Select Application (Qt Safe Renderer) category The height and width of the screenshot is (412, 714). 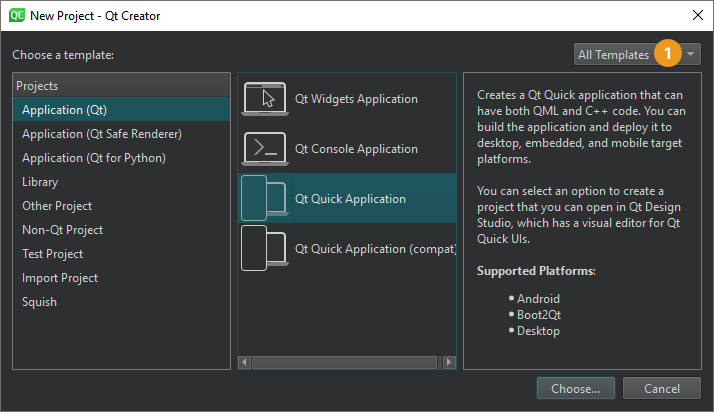101,134
